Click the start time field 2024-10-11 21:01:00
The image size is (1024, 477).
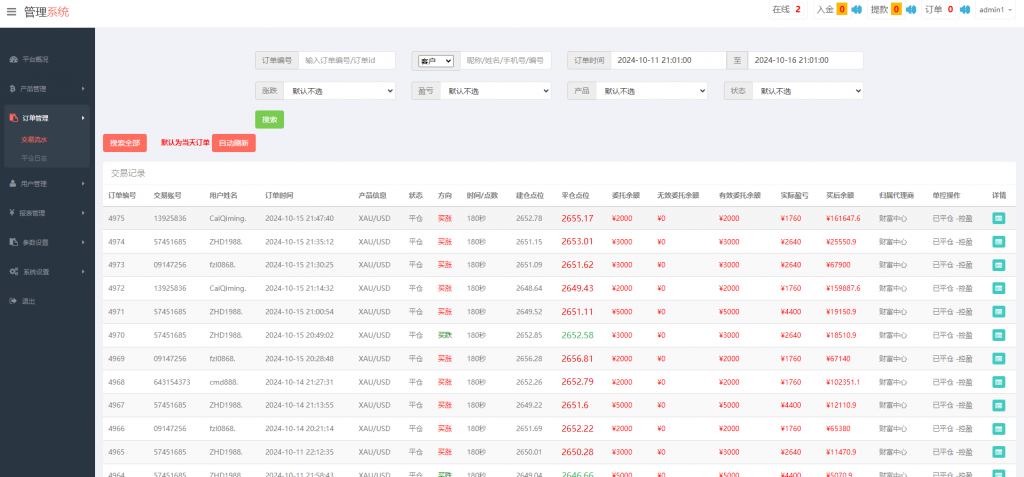click(x=669, y=61)
